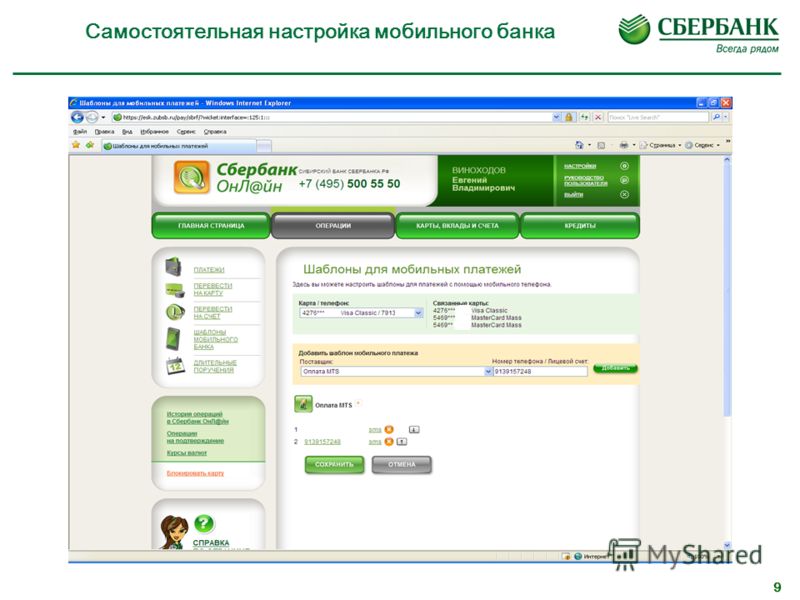Image resolution: width=800 pixels, height=600 pixels.
Task: Open the Сервис menu in menu bar
Action: 186,132
